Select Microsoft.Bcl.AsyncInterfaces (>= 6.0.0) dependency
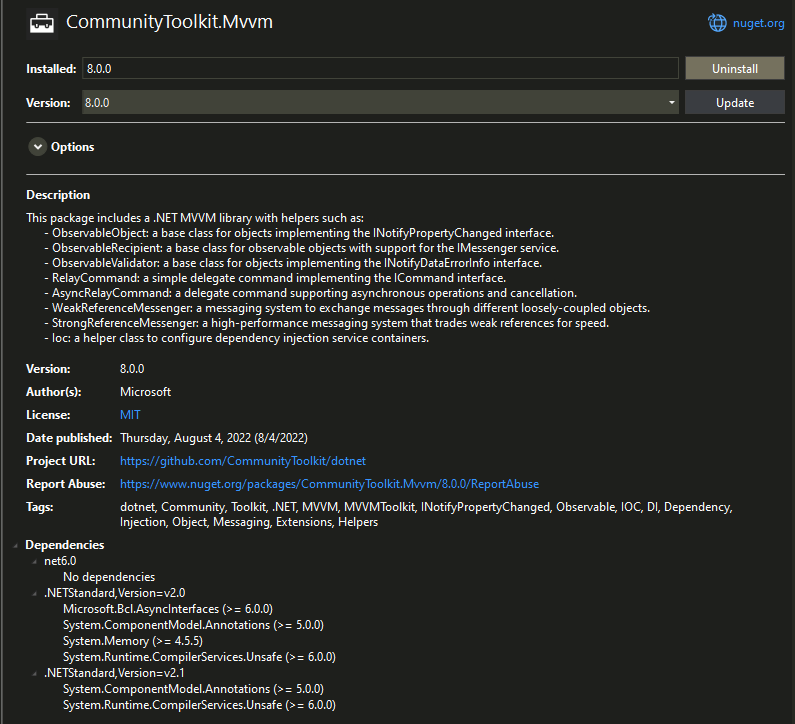The image size is (795, 724). [168, 609]
